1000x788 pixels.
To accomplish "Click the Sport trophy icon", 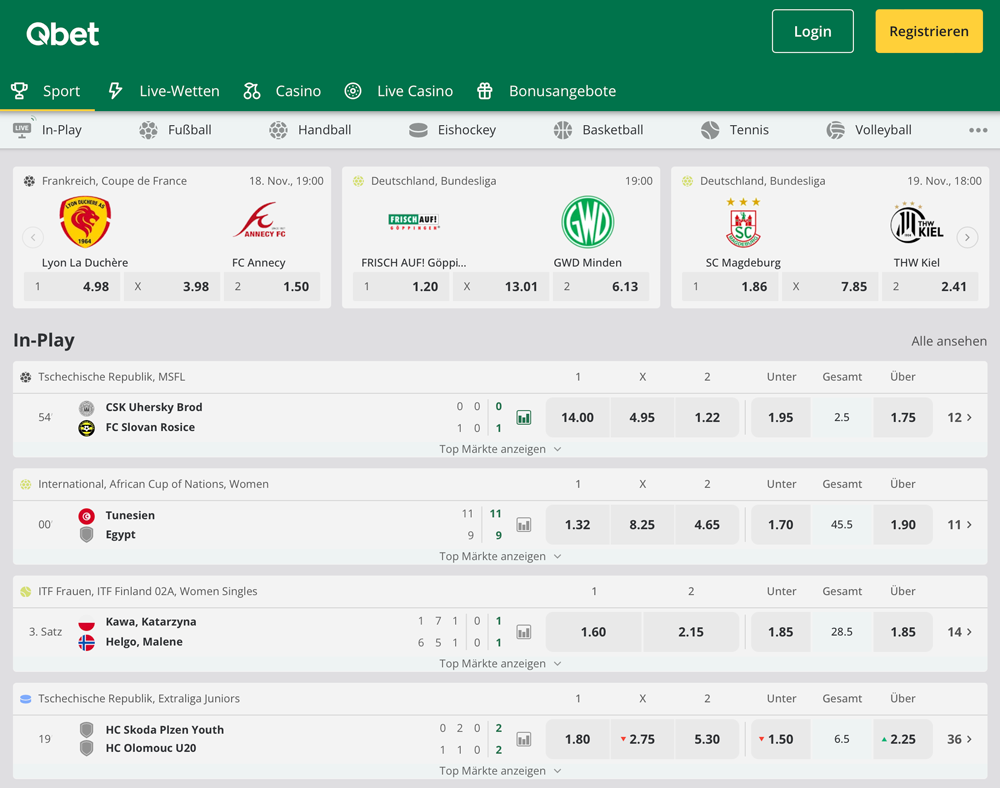I will pos(20,91).
